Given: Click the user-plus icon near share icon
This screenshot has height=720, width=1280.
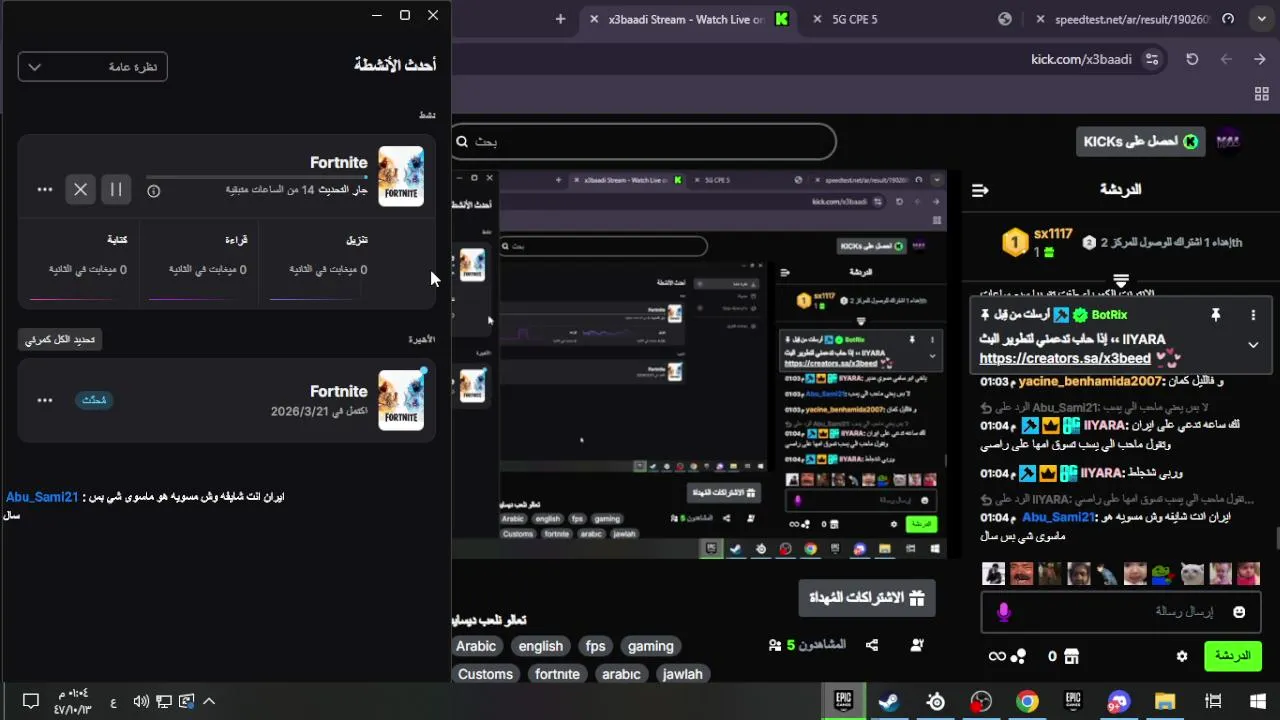Looking at the screenshot, I should tap(918, 645).
